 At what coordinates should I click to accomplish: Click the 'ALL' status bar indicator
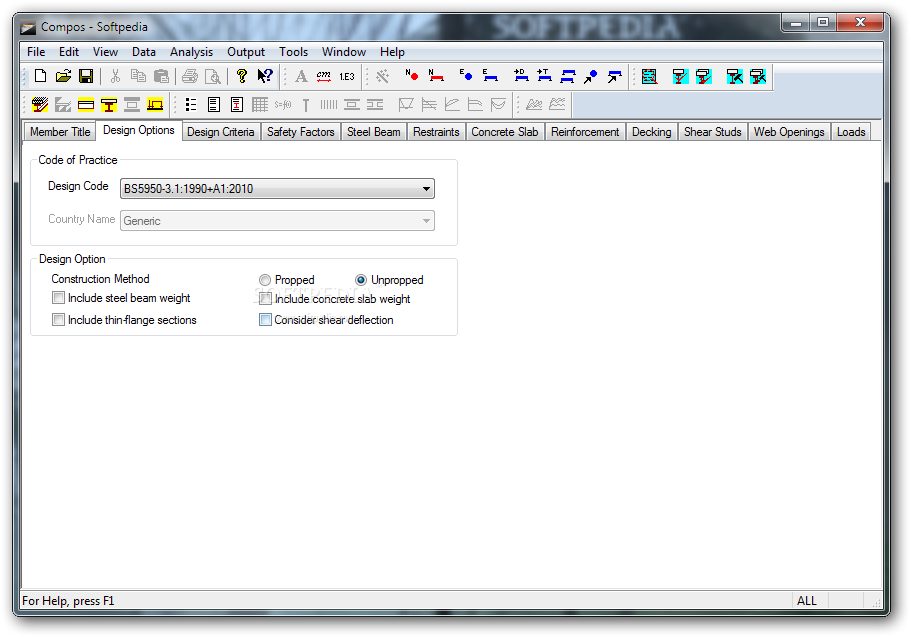[806, 600]
